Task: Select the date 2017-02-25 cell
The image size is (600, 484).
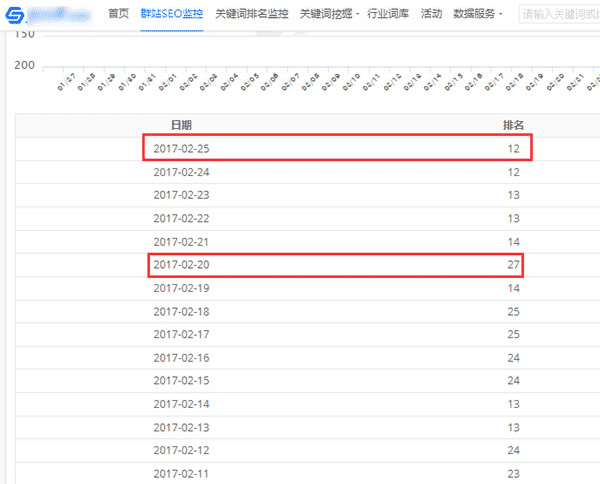Action: point(181,148)
